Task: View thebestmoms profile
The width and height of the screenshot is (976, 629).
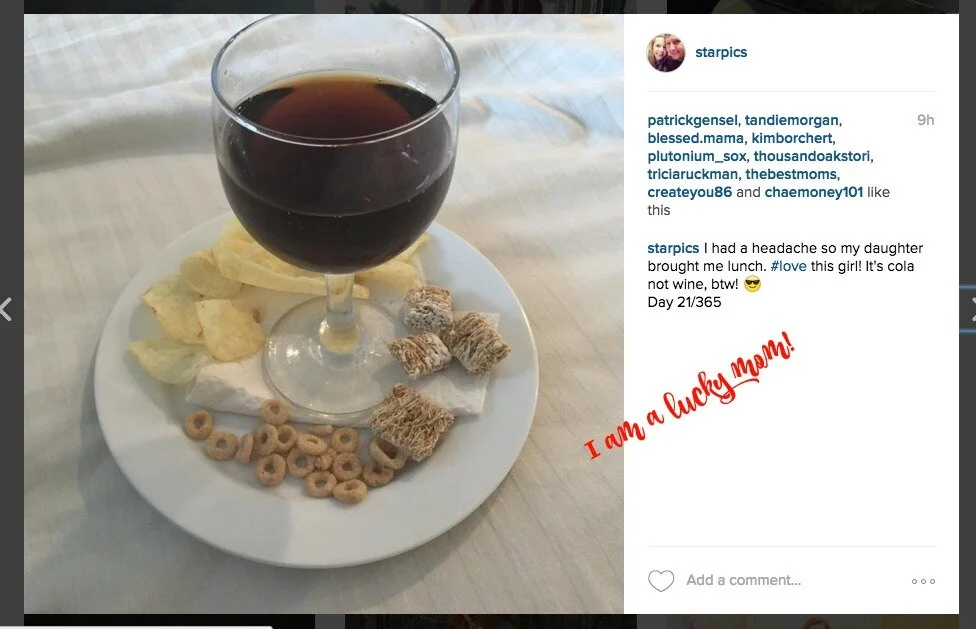Action: 791,174
